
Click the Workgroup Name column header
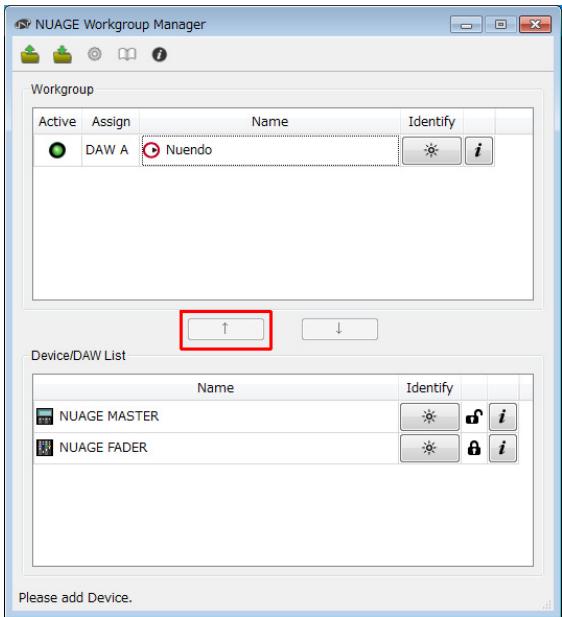click(270, 121)
